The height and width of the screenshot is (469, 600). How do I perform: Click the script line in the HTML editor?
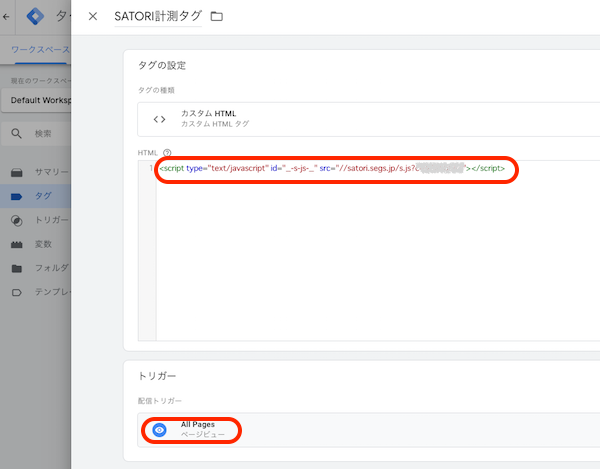pos(332,168)
